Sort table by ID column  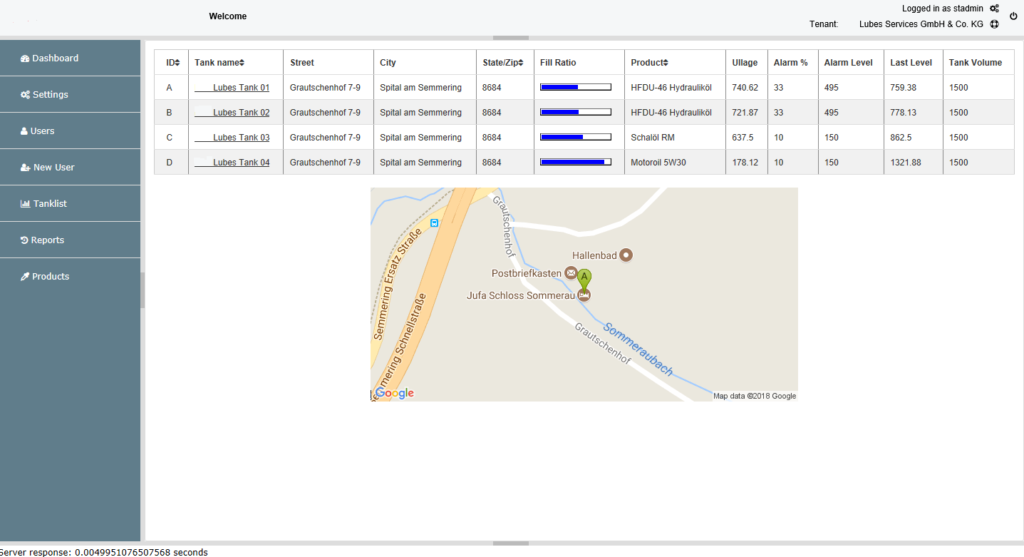coord(172,63)
